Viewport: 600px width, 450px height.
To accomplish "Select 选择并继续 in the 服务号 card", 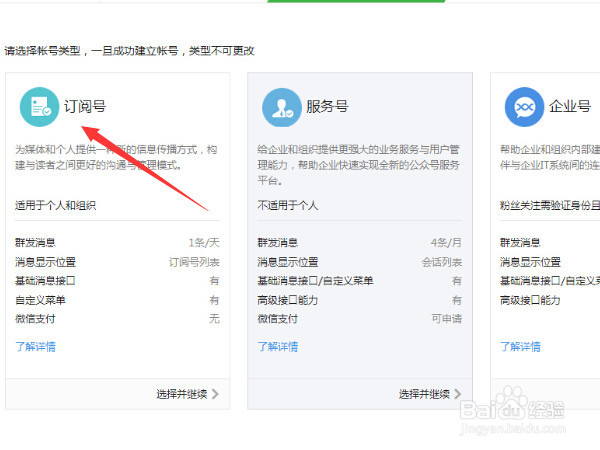I will pos(424,394).
